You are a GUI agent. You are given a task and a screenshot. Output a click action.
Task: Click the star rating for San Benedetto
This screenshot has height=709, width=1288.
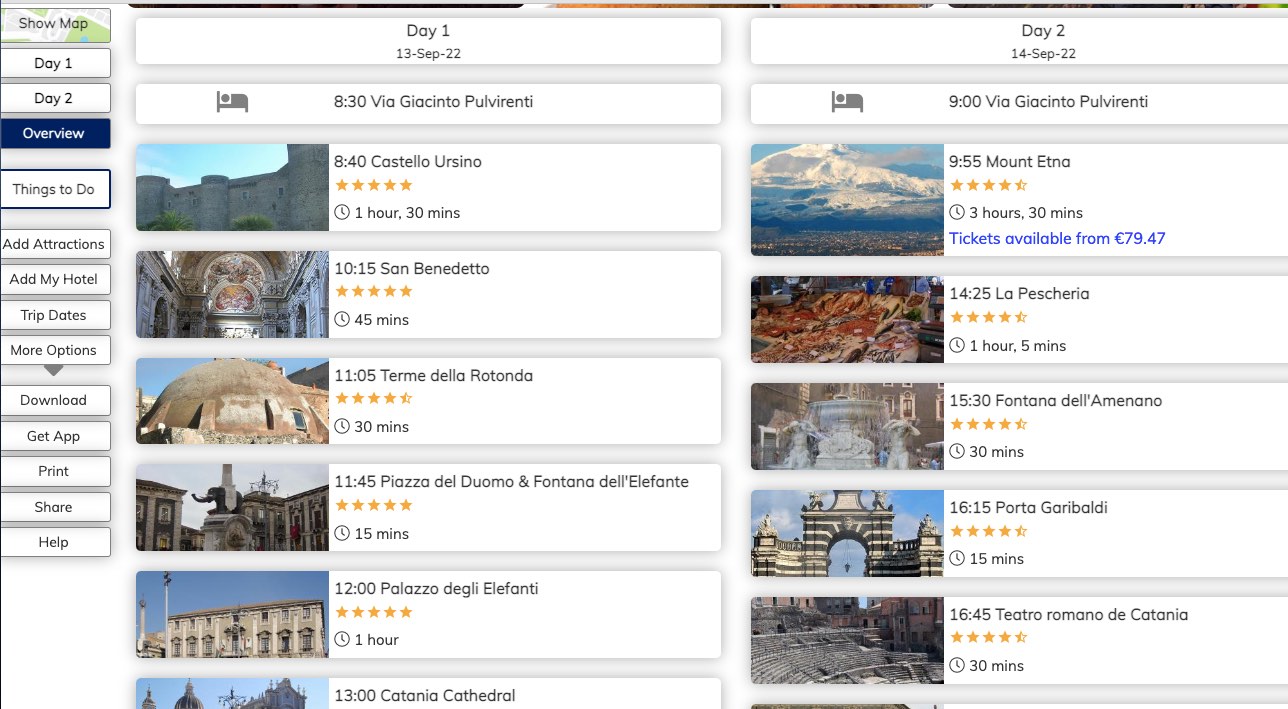point(374,292)
